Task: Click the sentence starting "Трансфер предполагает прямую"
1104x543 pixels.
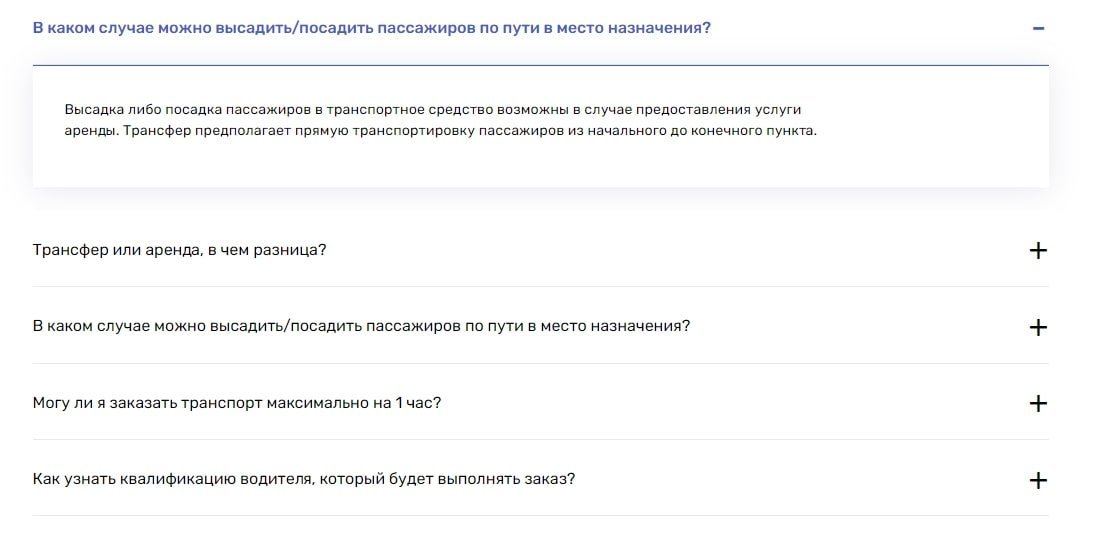Action: [x=472, y=132]
